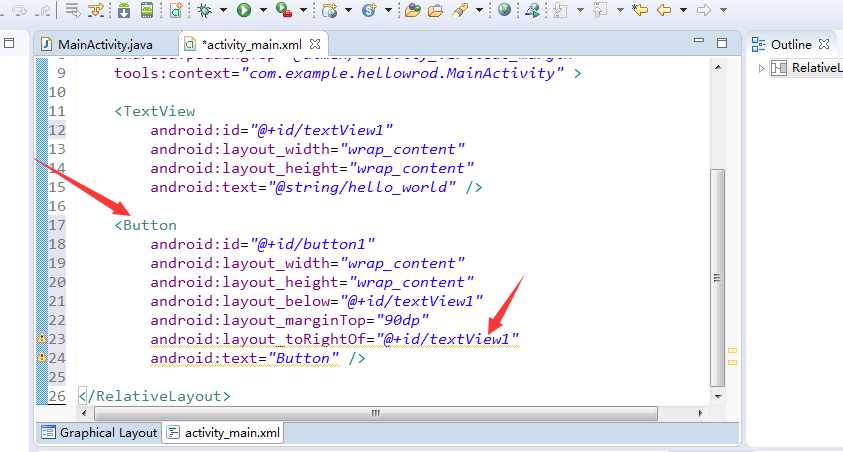Image resolution: width=843 pixels, height=452 pixels.
Task: Click the Next Annotation icon
Action: [560, 10]
